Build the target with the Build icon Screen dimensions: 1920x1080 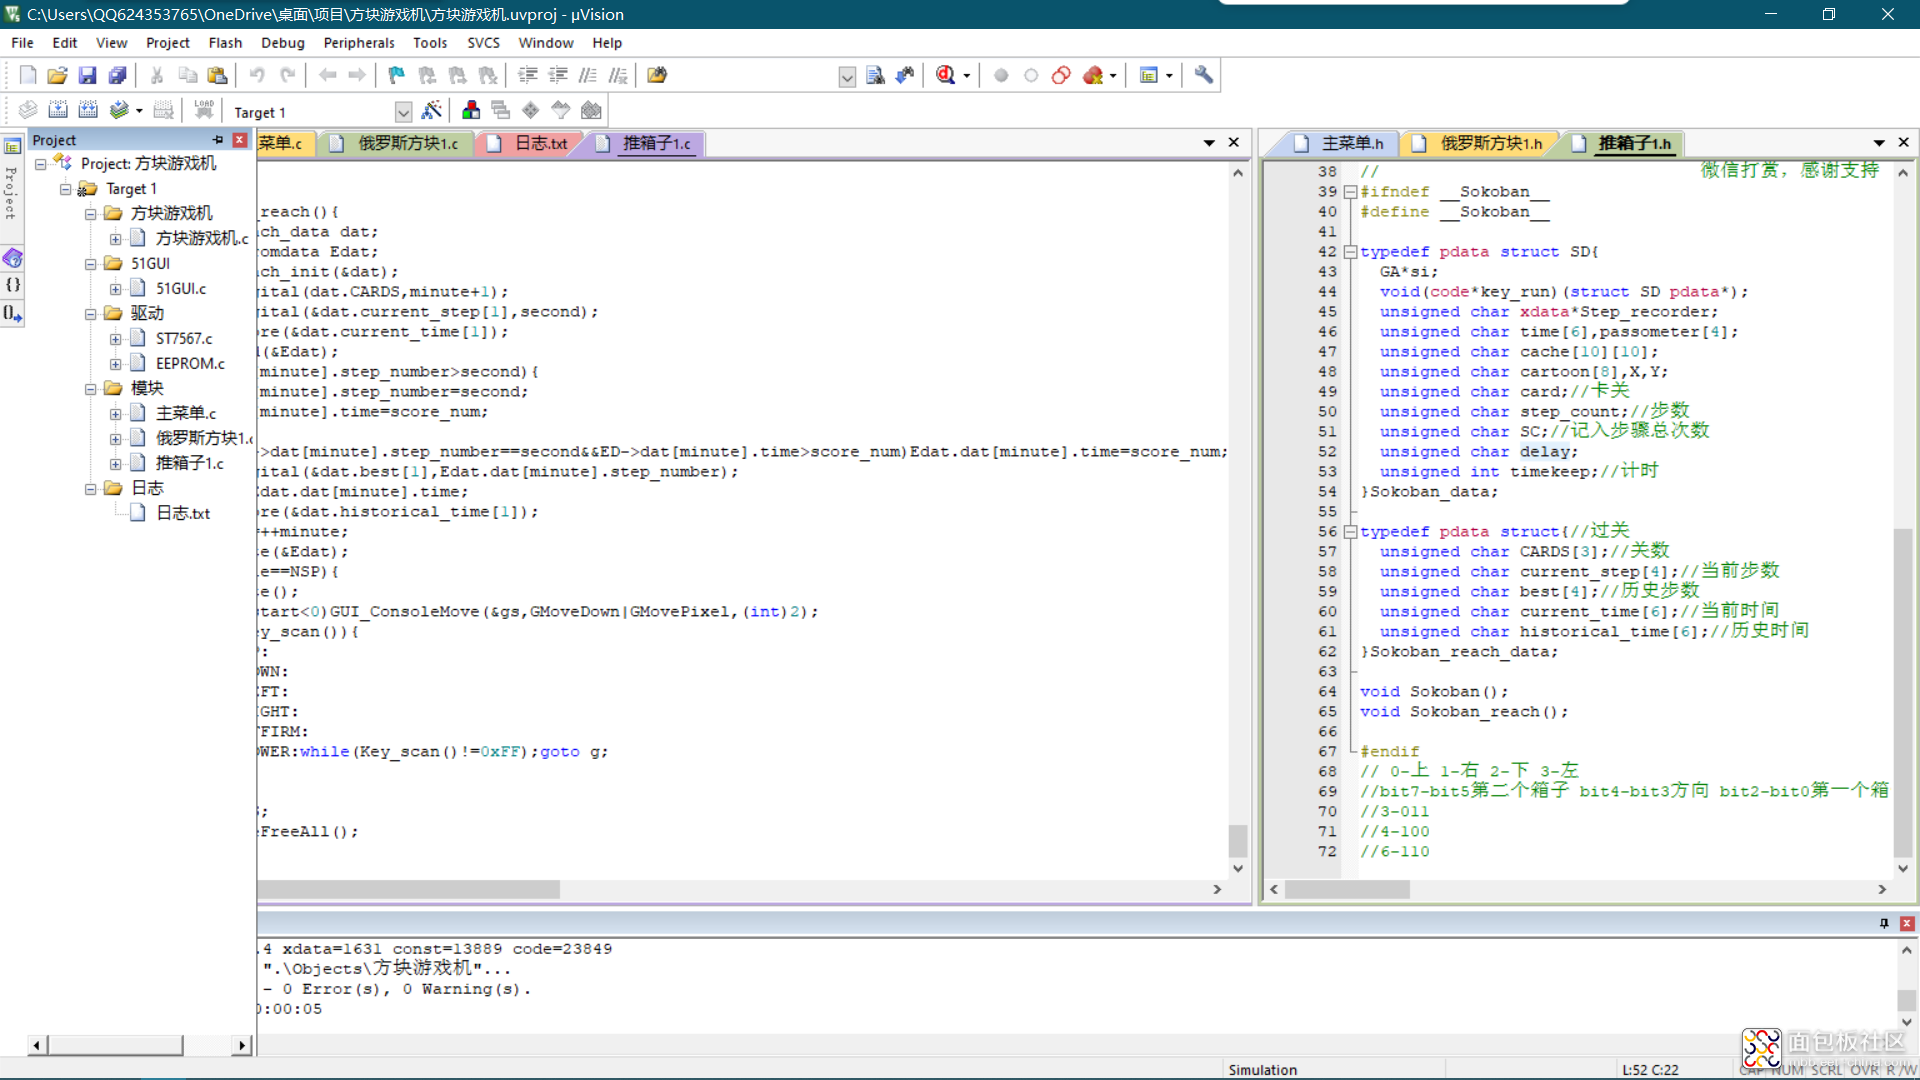tap(58, 110)
